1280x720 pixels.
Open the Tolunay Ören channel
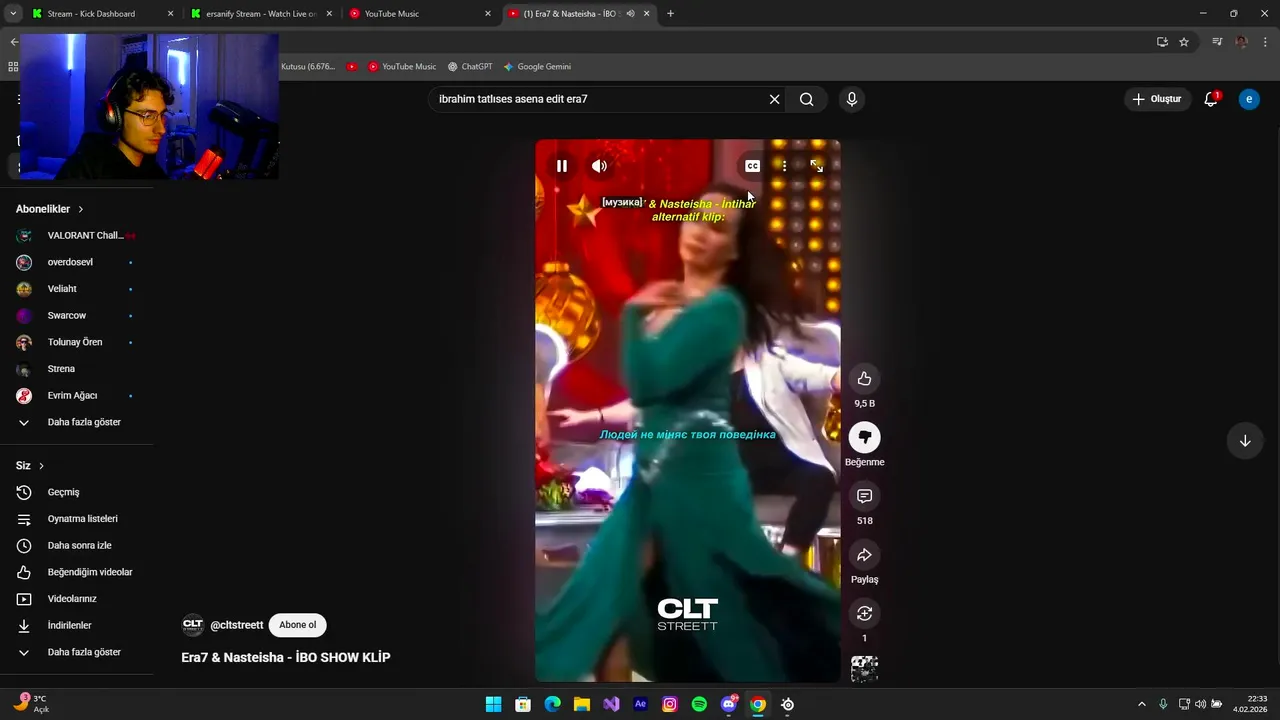[76, 342]
